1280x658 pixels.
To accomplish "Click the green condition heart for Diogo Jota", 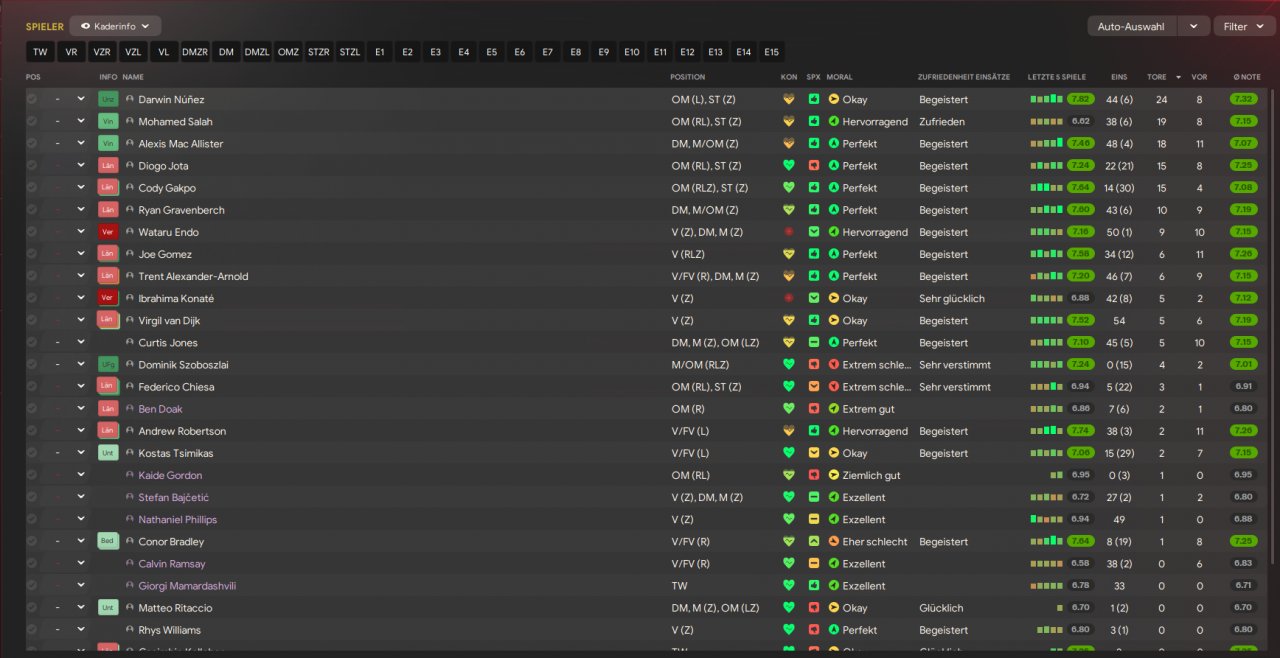I will coord(788,166).
